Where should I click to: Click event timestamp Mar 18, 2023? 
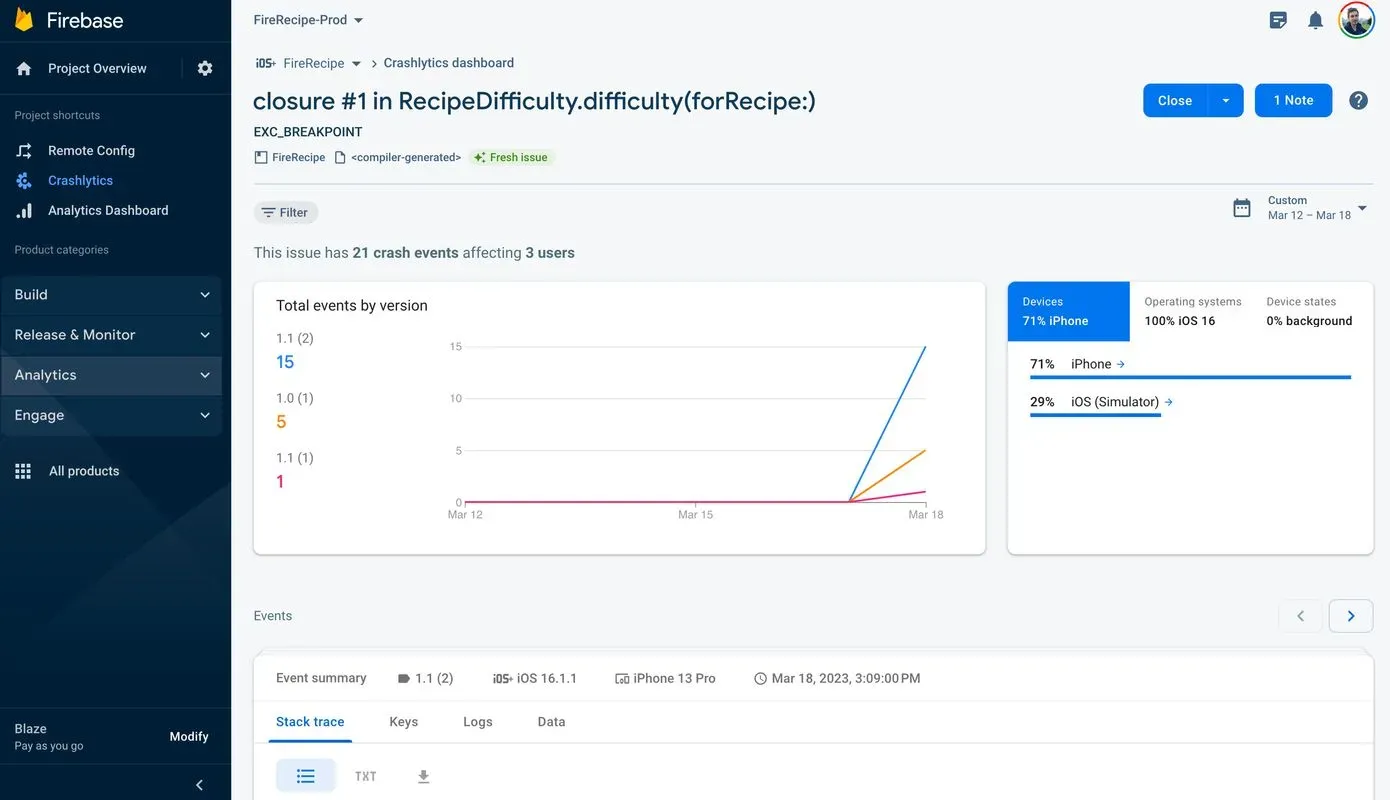pos(837,678)
